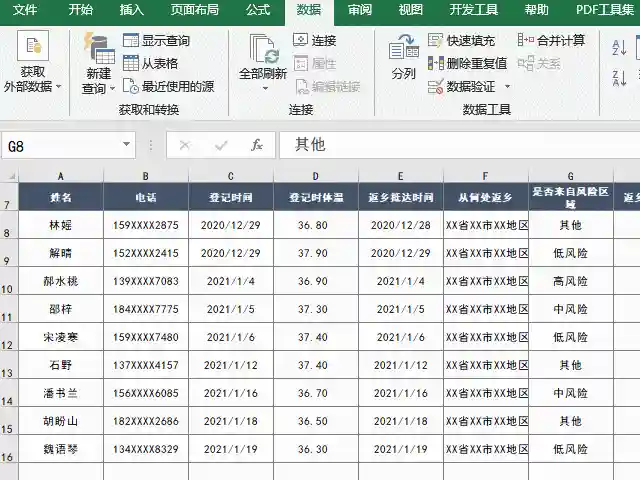Switch to the 公式 ribbon tab

tap(258, 10)
